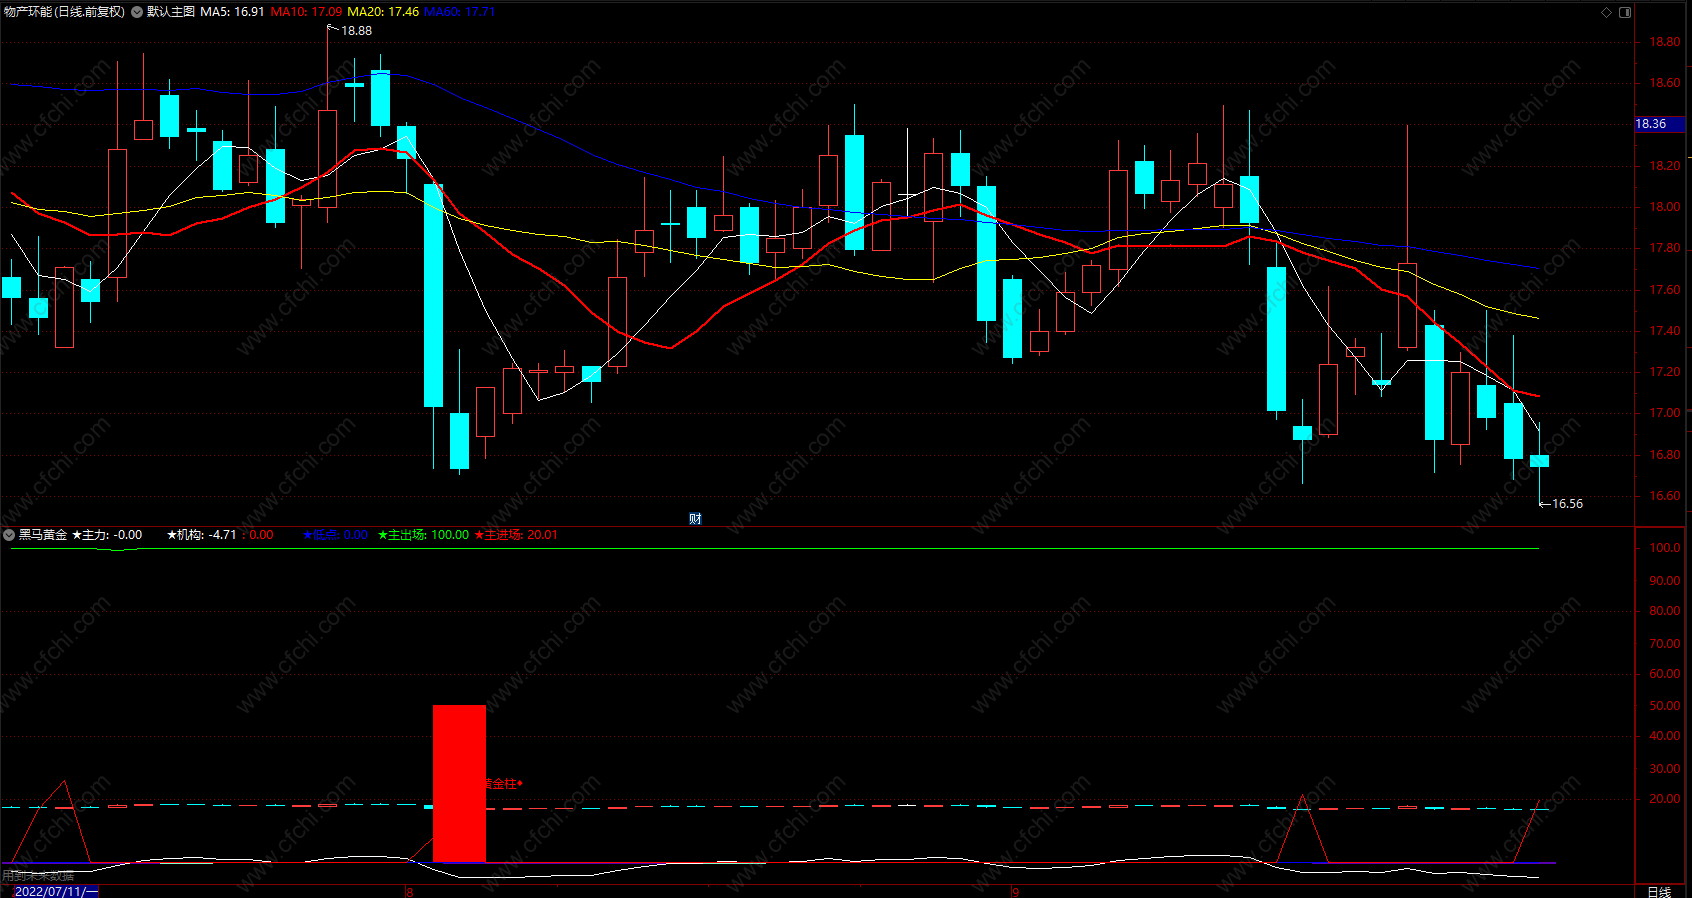Click the diamond icon at chart top-right

(1607, 12)
